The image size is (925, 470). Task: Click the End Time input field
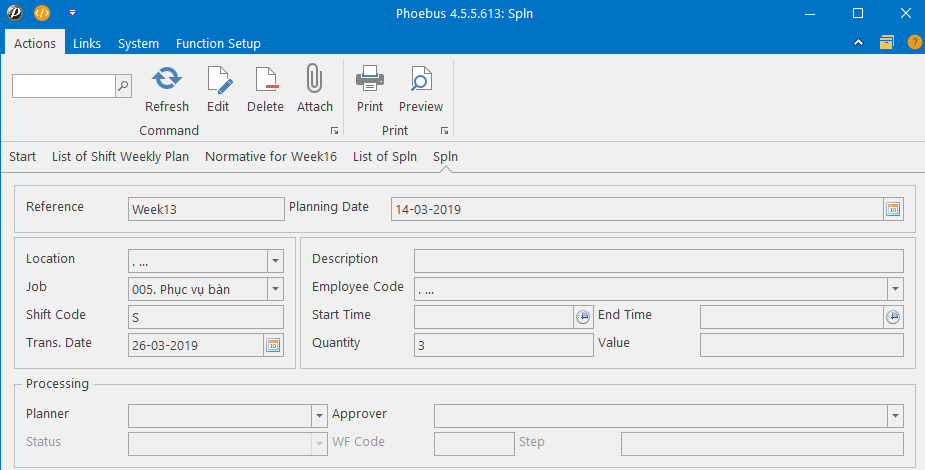point(792,317)
